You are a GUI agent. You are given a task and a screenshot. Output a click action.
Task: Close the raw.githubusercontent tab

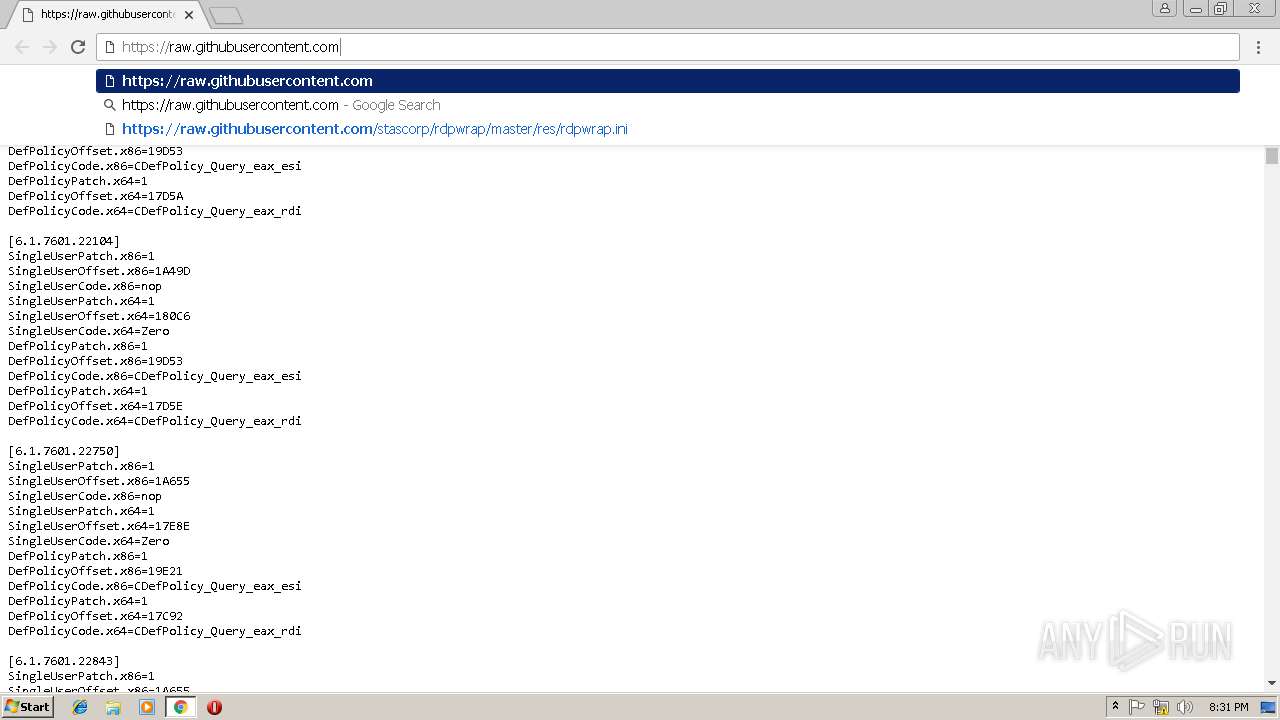pos(189,15)
